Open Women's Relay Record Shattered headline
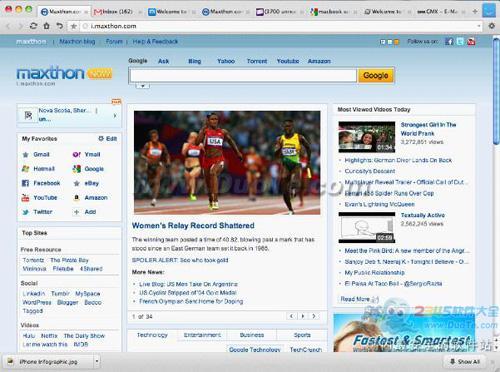Viewport: 500px width, 372px height. click(x=193, y=226)
